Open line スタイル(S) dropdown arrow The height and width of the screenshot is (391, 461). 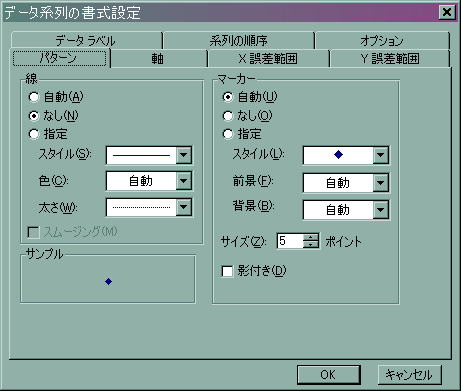point(184,155)
